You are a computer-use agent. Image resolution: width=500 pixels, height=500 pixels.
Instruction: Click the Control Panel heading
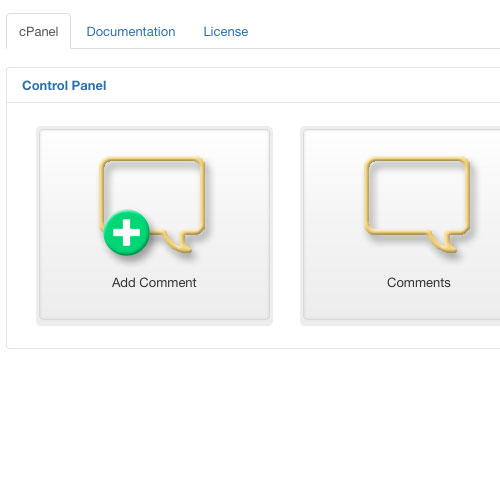(x=64, y=86)
